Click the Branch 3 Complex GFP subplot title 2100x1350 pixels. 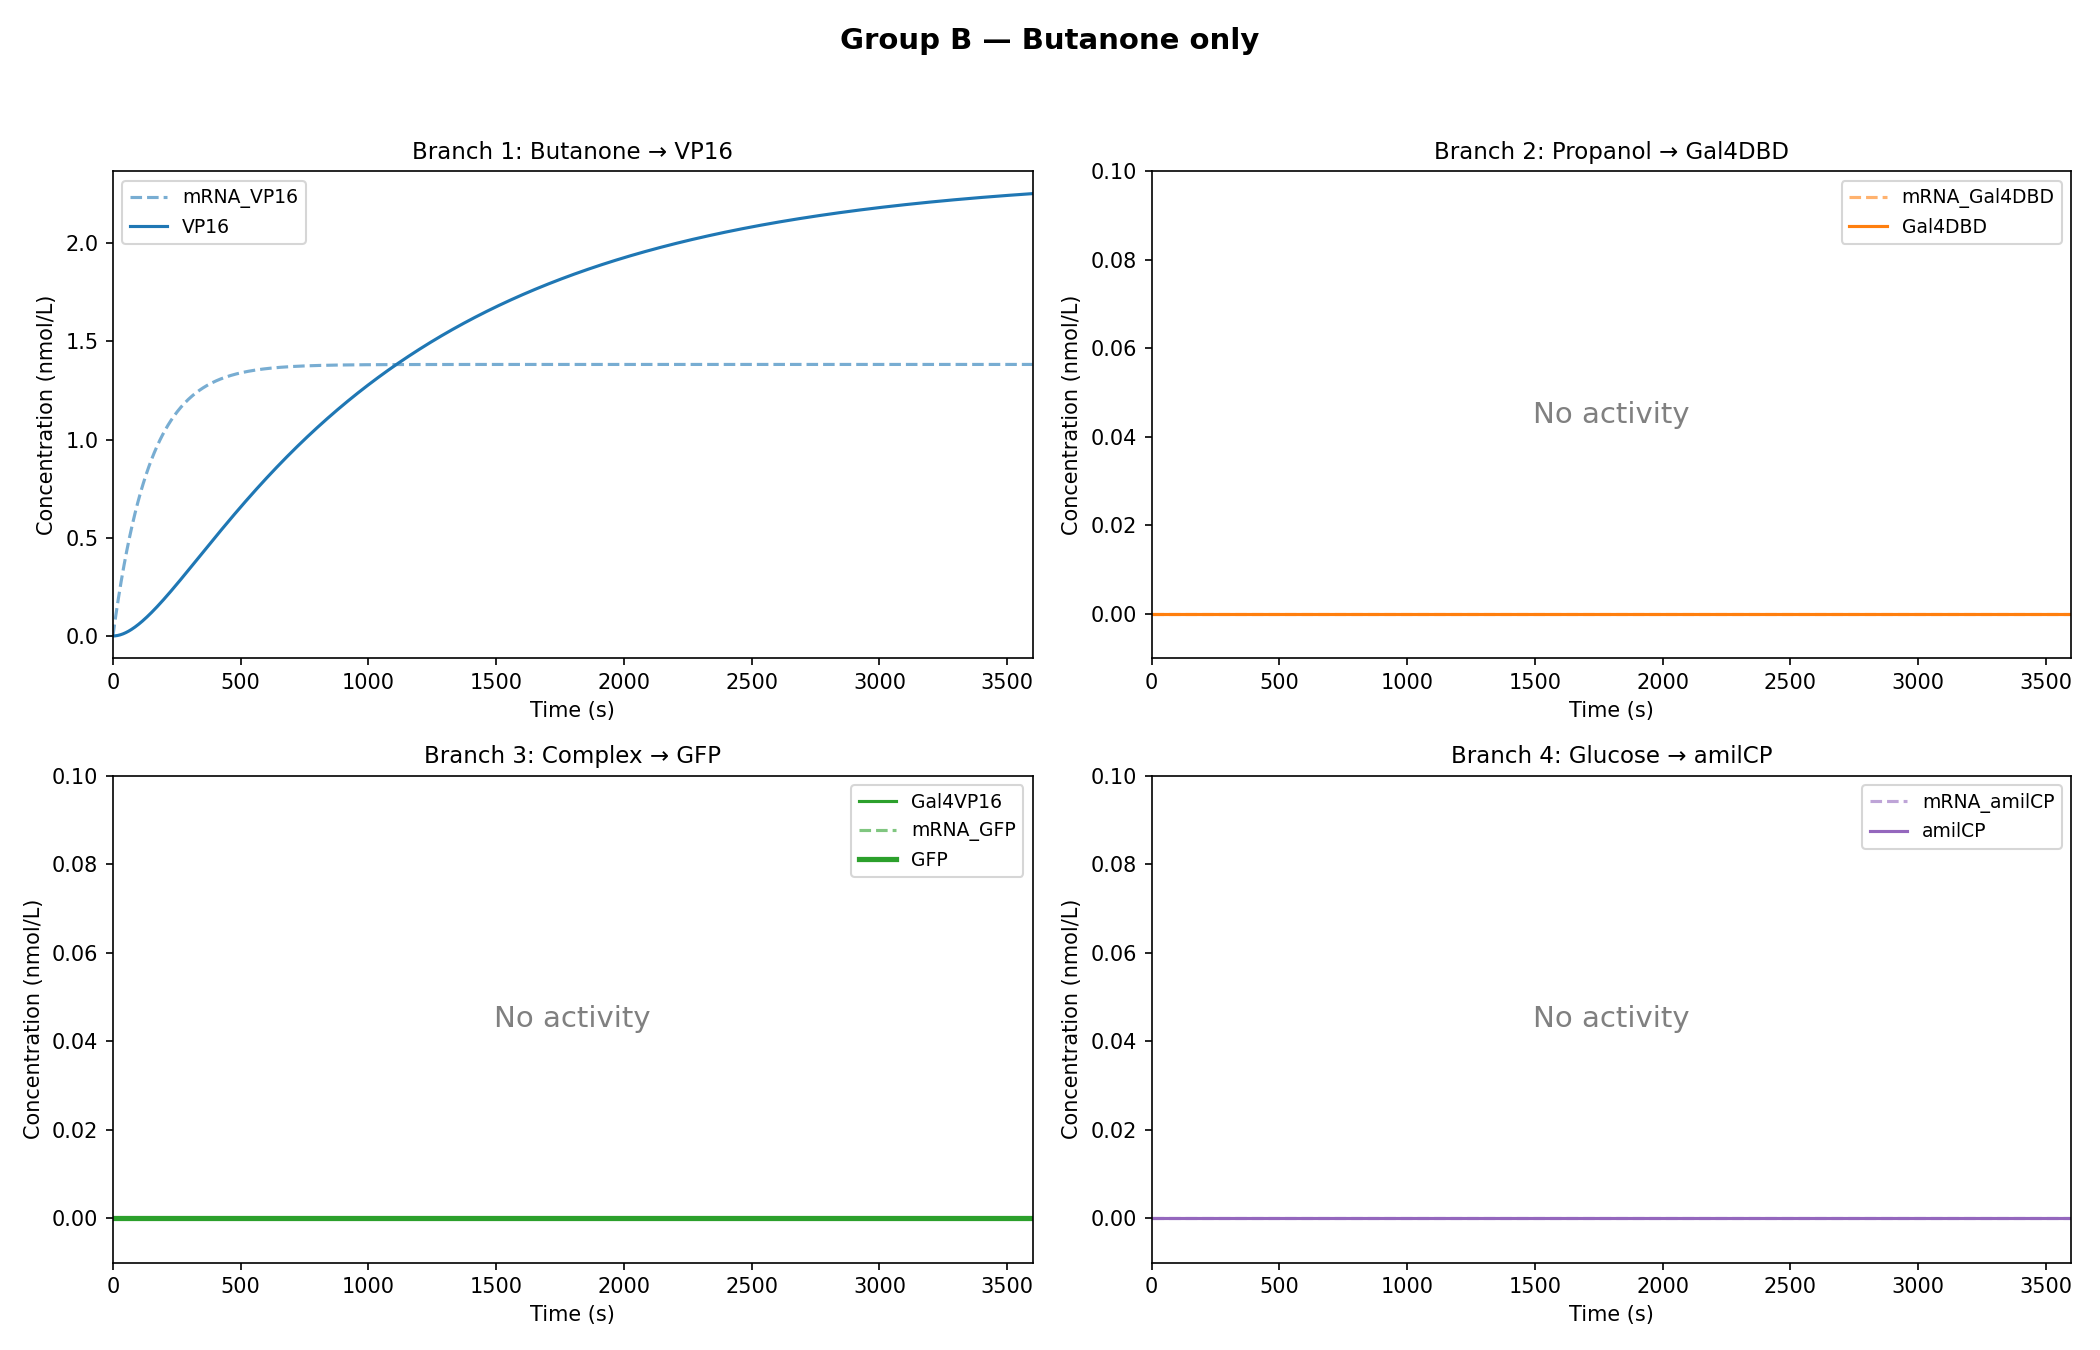572,756
